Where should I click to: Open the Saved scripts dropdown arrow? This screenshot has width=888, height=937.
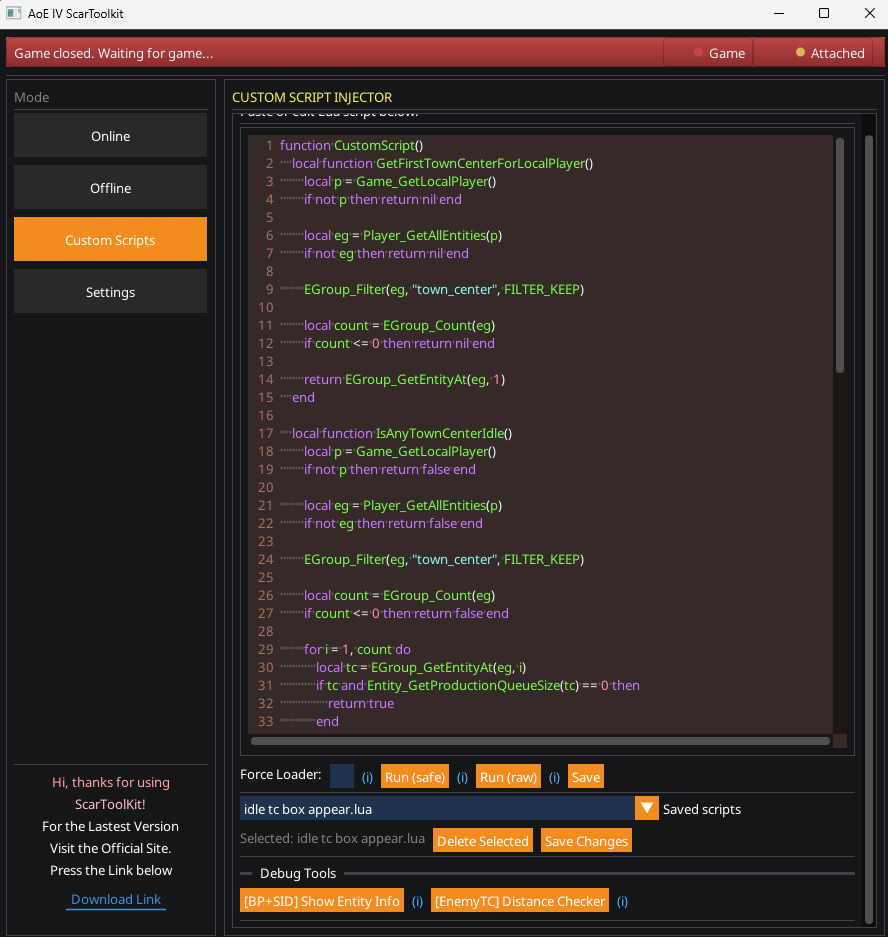(646, 807)
